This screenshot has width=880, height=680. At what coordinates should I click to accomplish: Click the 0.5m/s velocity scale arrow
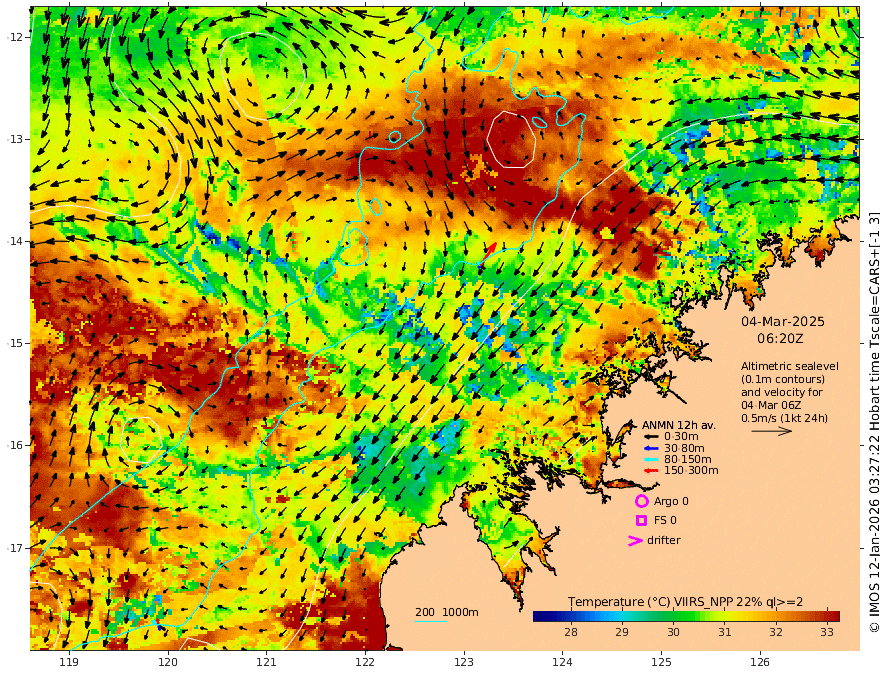pyautogui.click(x=772, y=431)
